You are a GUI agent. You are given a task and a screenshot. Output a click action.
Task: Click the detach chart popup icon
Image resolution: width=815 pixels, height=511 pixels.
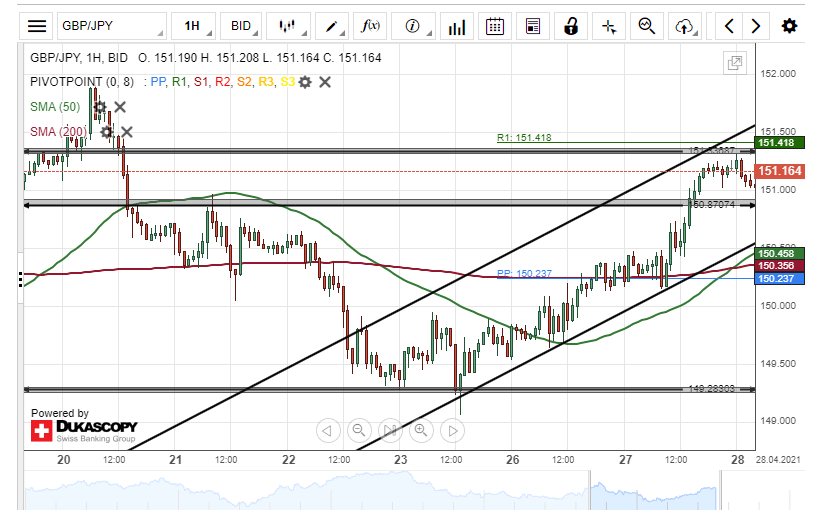[735, 63]
